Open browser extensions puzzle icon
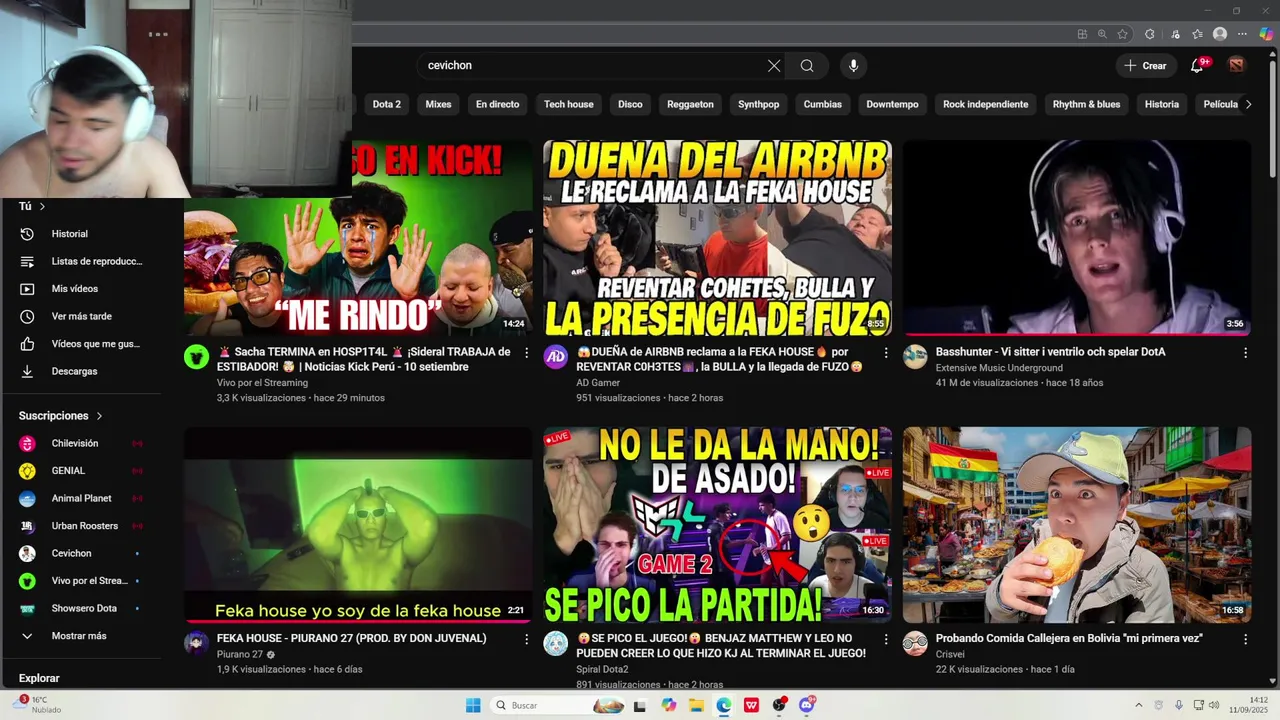 [x=1150, y=34]
